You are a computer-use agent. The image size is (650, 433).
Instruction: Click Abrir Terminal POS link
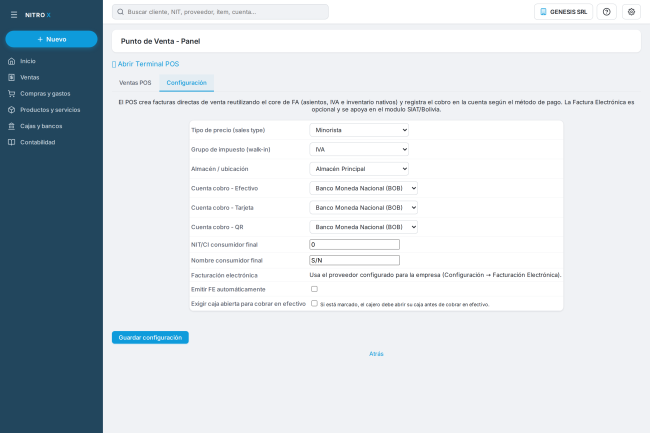(x=146, y=64)
